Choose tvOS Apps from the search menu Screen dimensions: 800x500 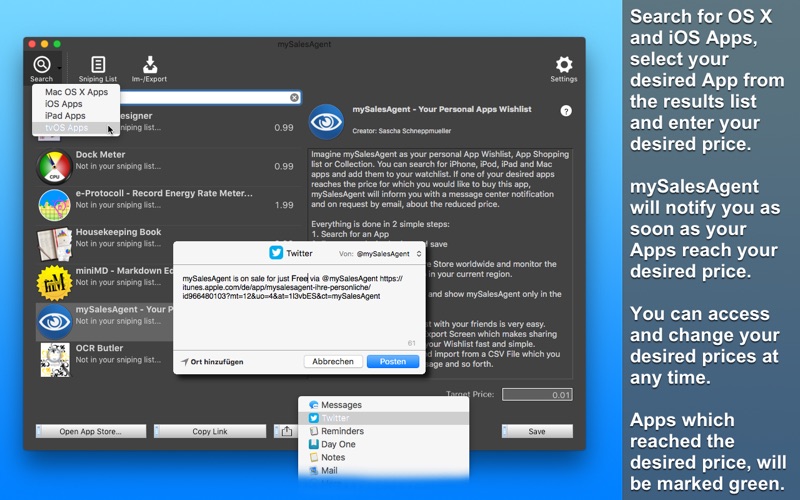pyautogui.click(x=76, y=128)
